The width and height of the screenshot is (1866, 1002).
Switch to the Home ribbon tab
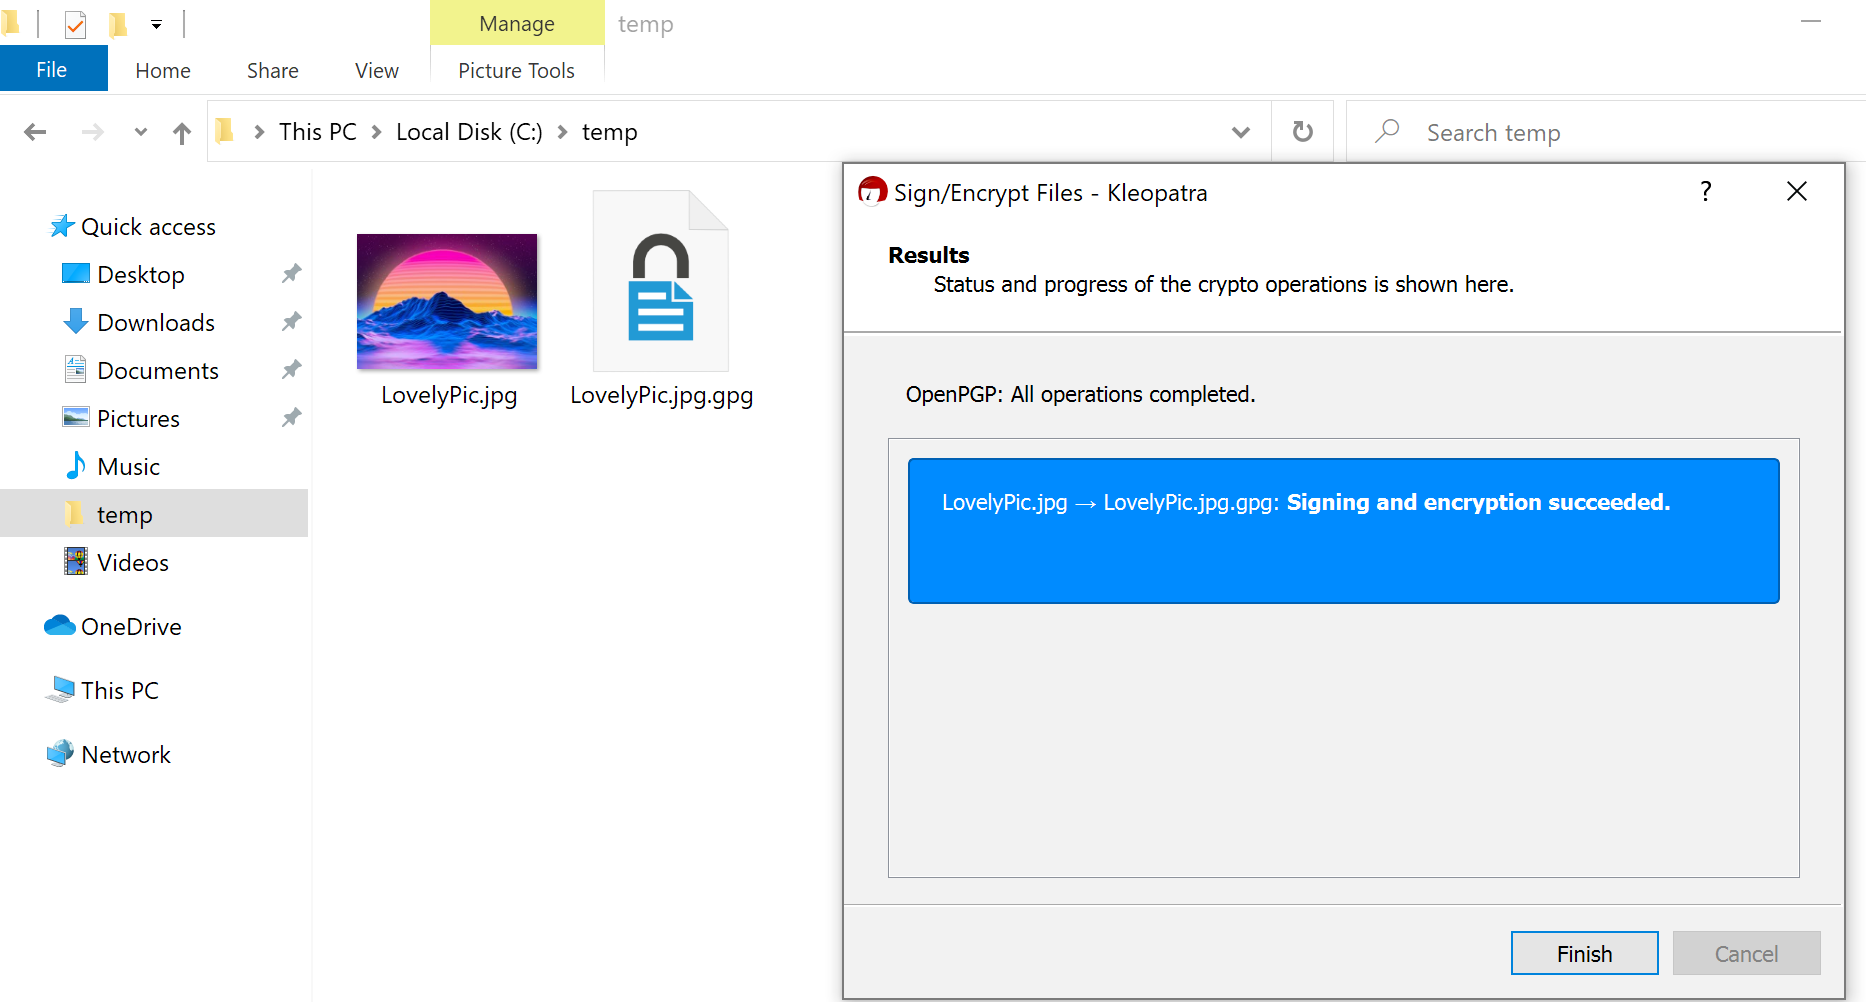point(163,70)
